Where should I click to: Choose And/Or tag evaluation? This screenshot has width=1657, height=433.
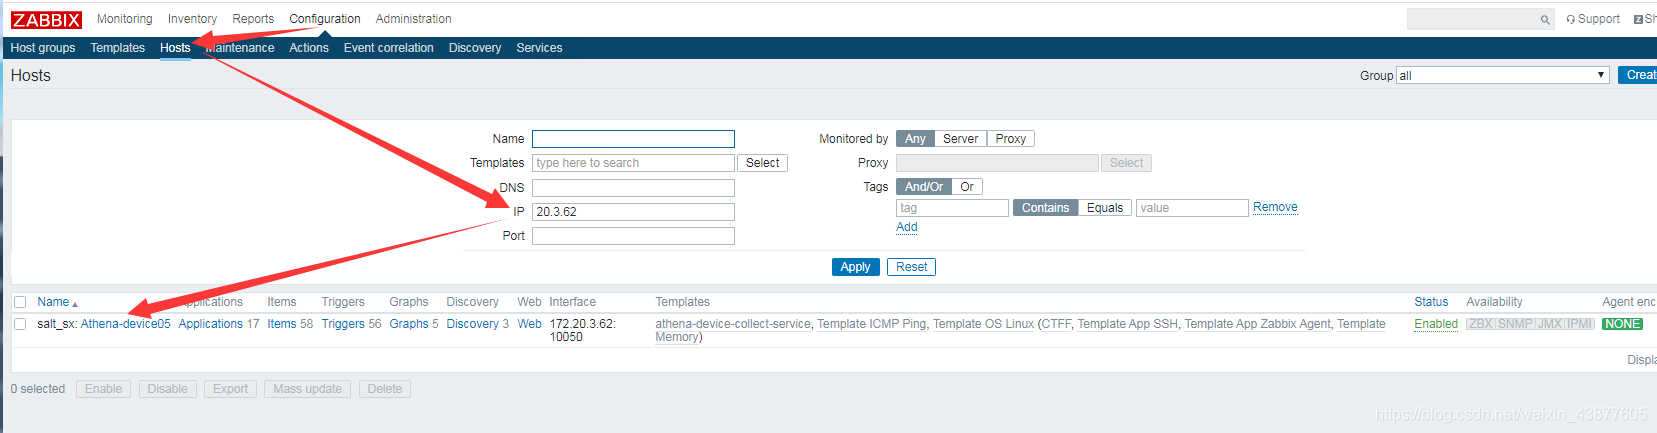924,187
